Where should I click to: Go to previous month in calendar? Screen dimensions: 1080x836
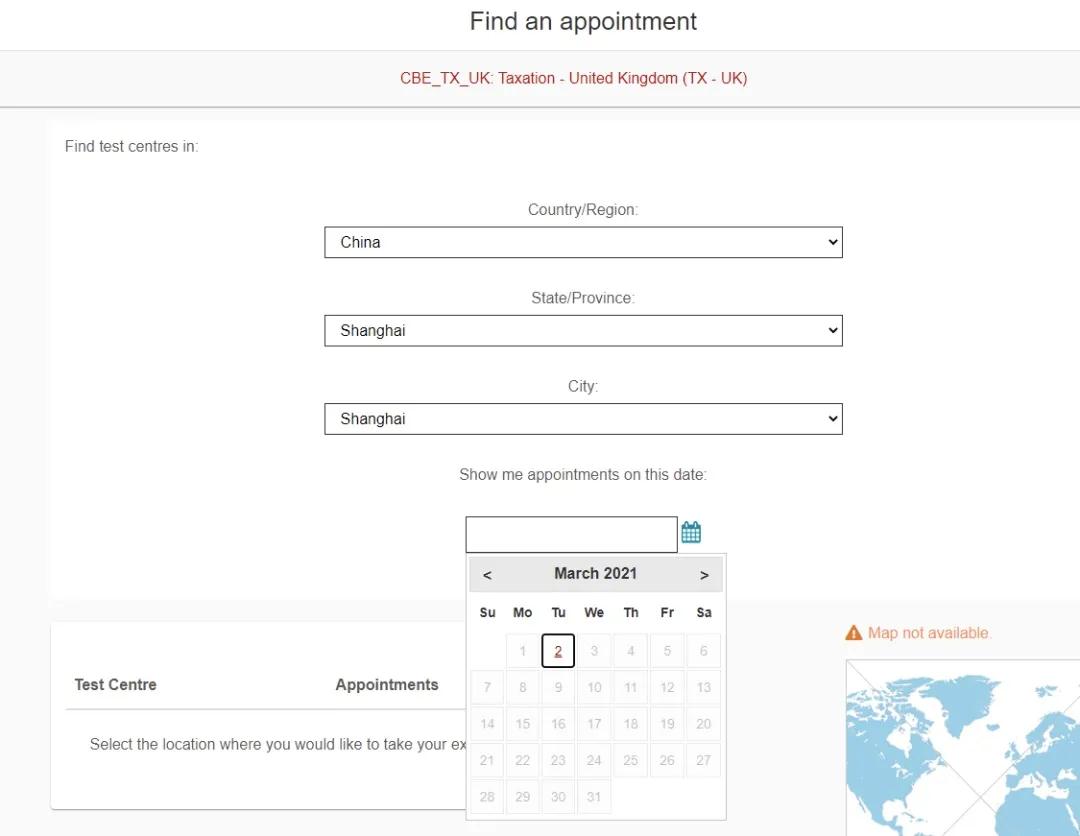pos(487,575)
